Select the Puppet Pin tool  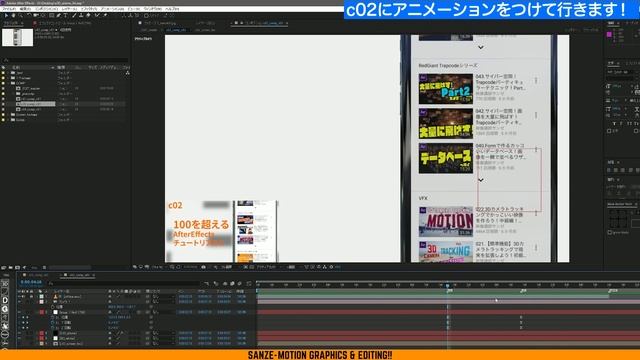pos(105,16)
